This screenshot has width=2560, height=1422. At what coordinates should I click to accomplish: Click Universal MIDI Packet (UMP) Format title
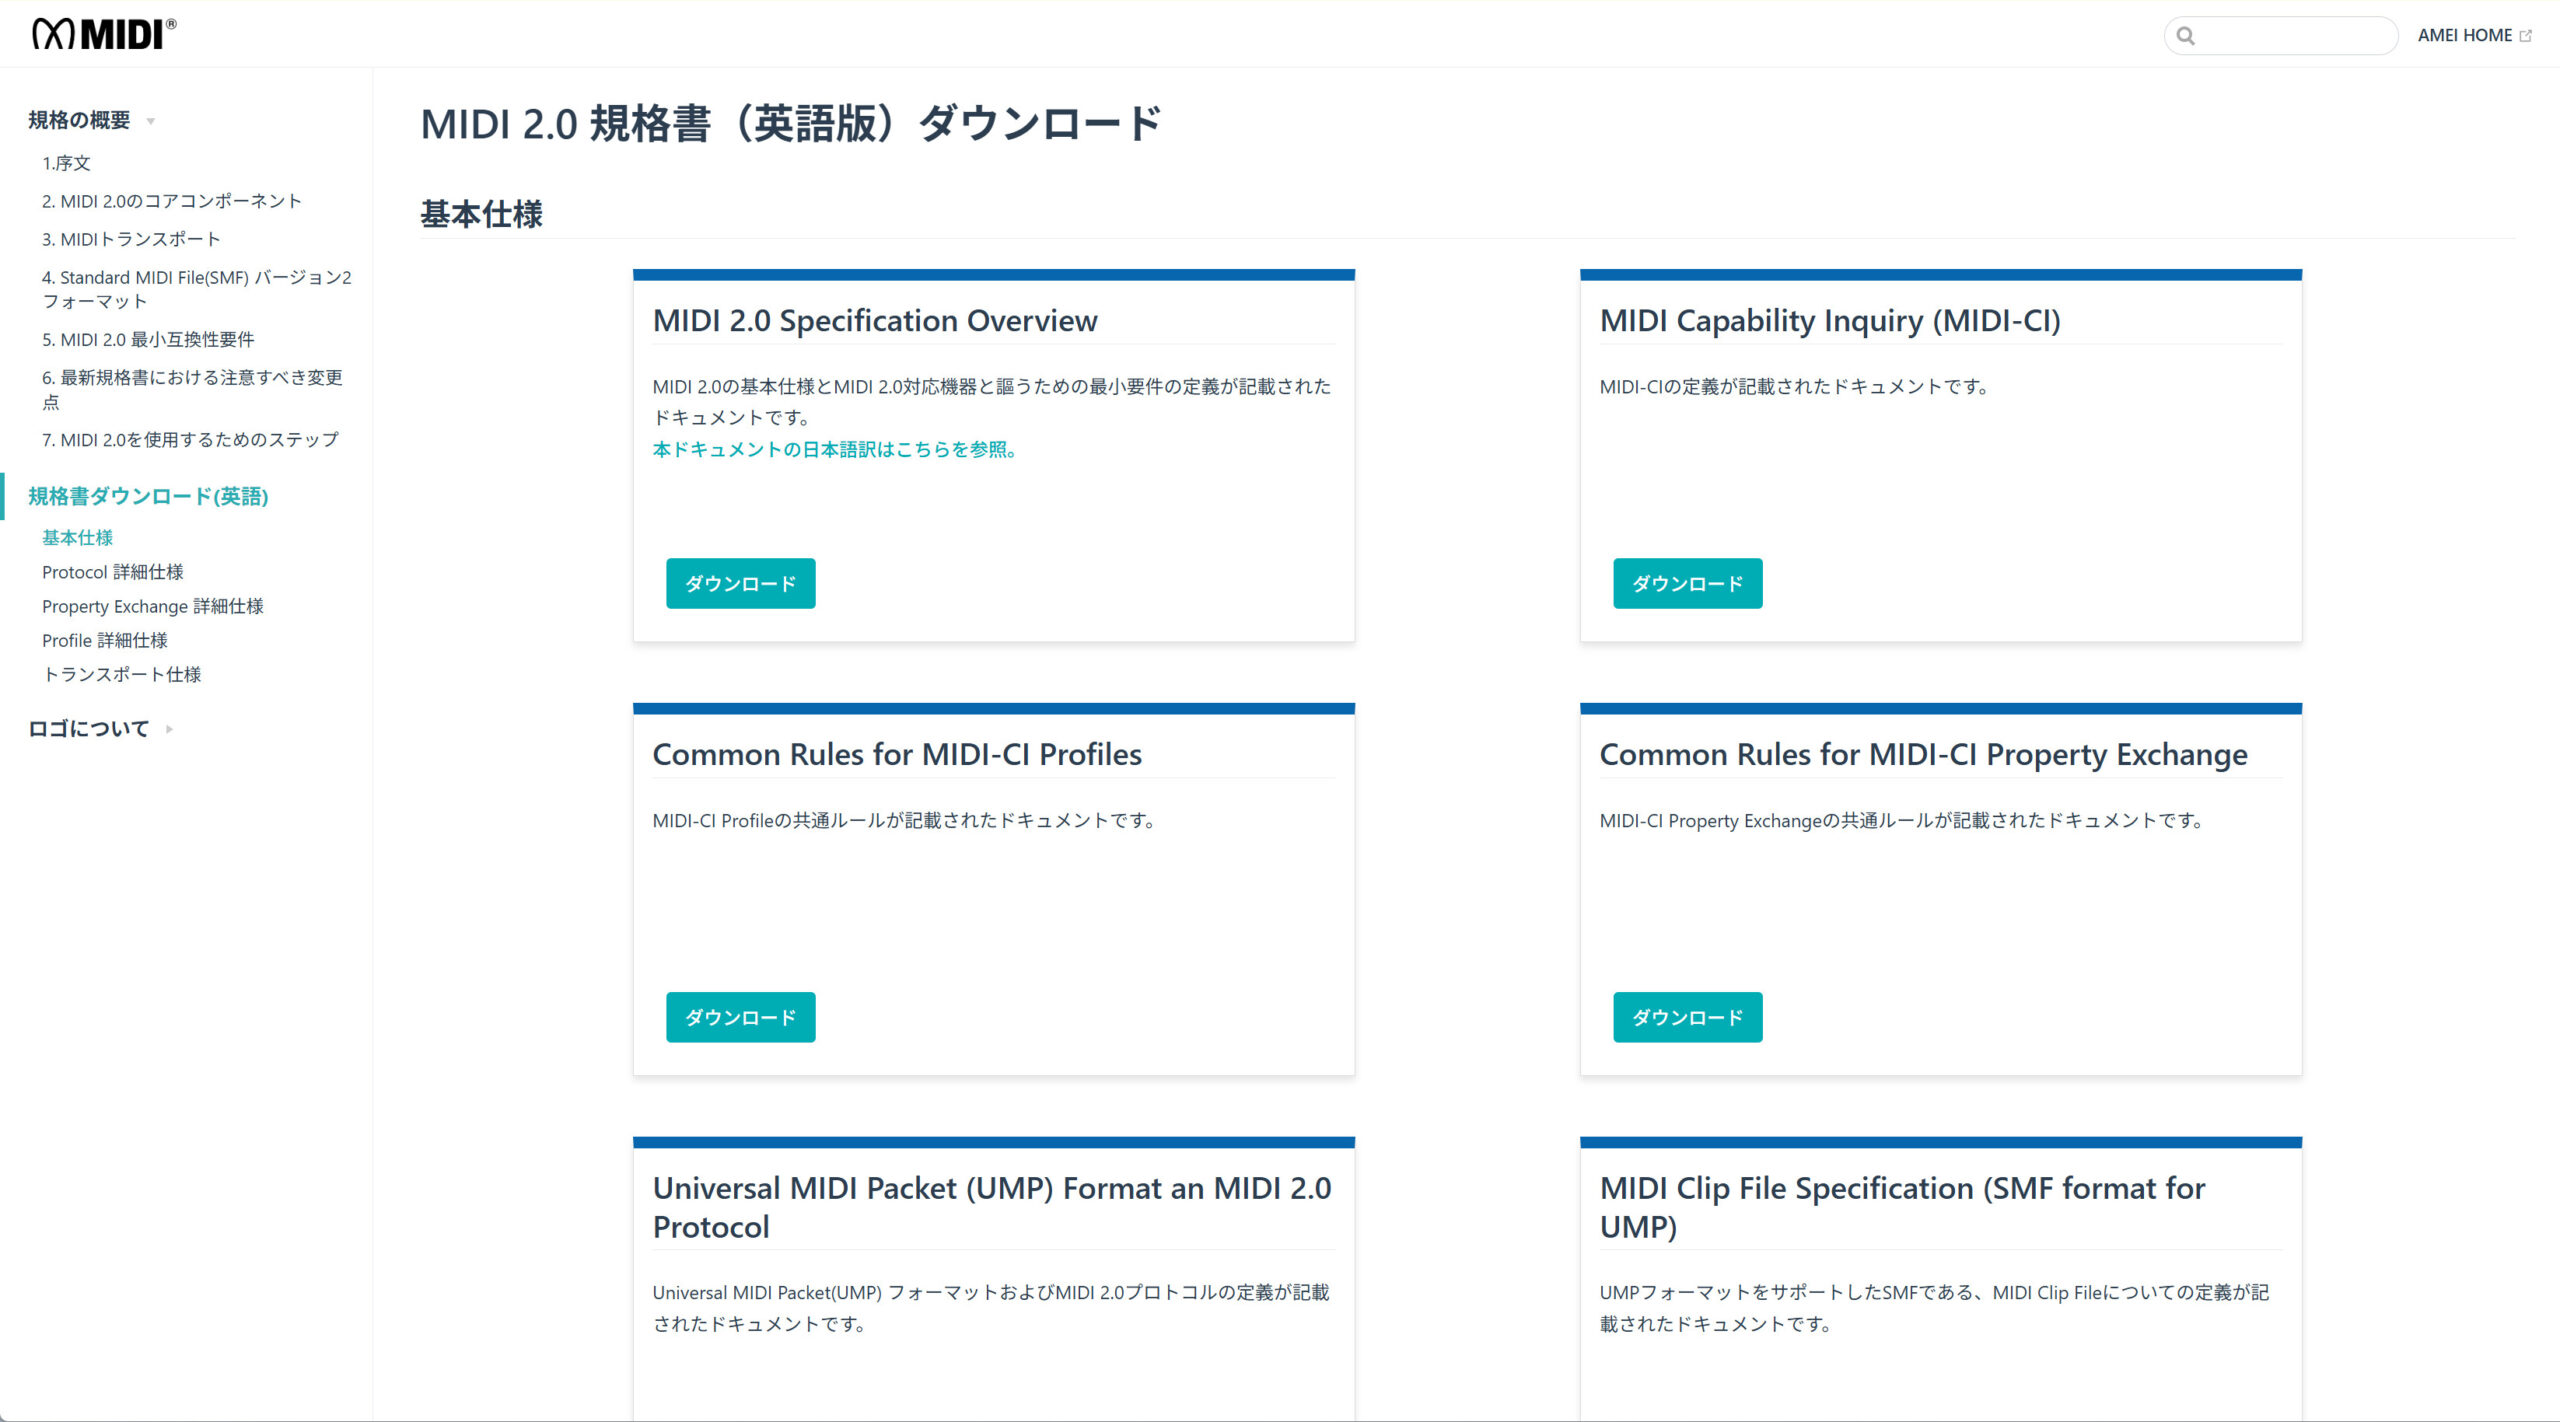click(x=992, y=1207)
